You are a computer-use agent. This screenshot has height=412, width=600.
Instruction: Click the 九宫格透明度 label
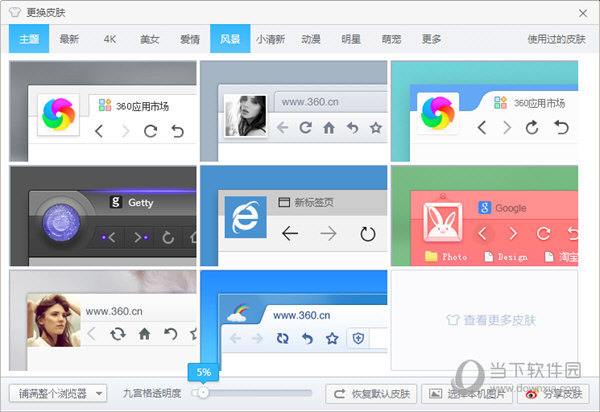click(152, 393)
